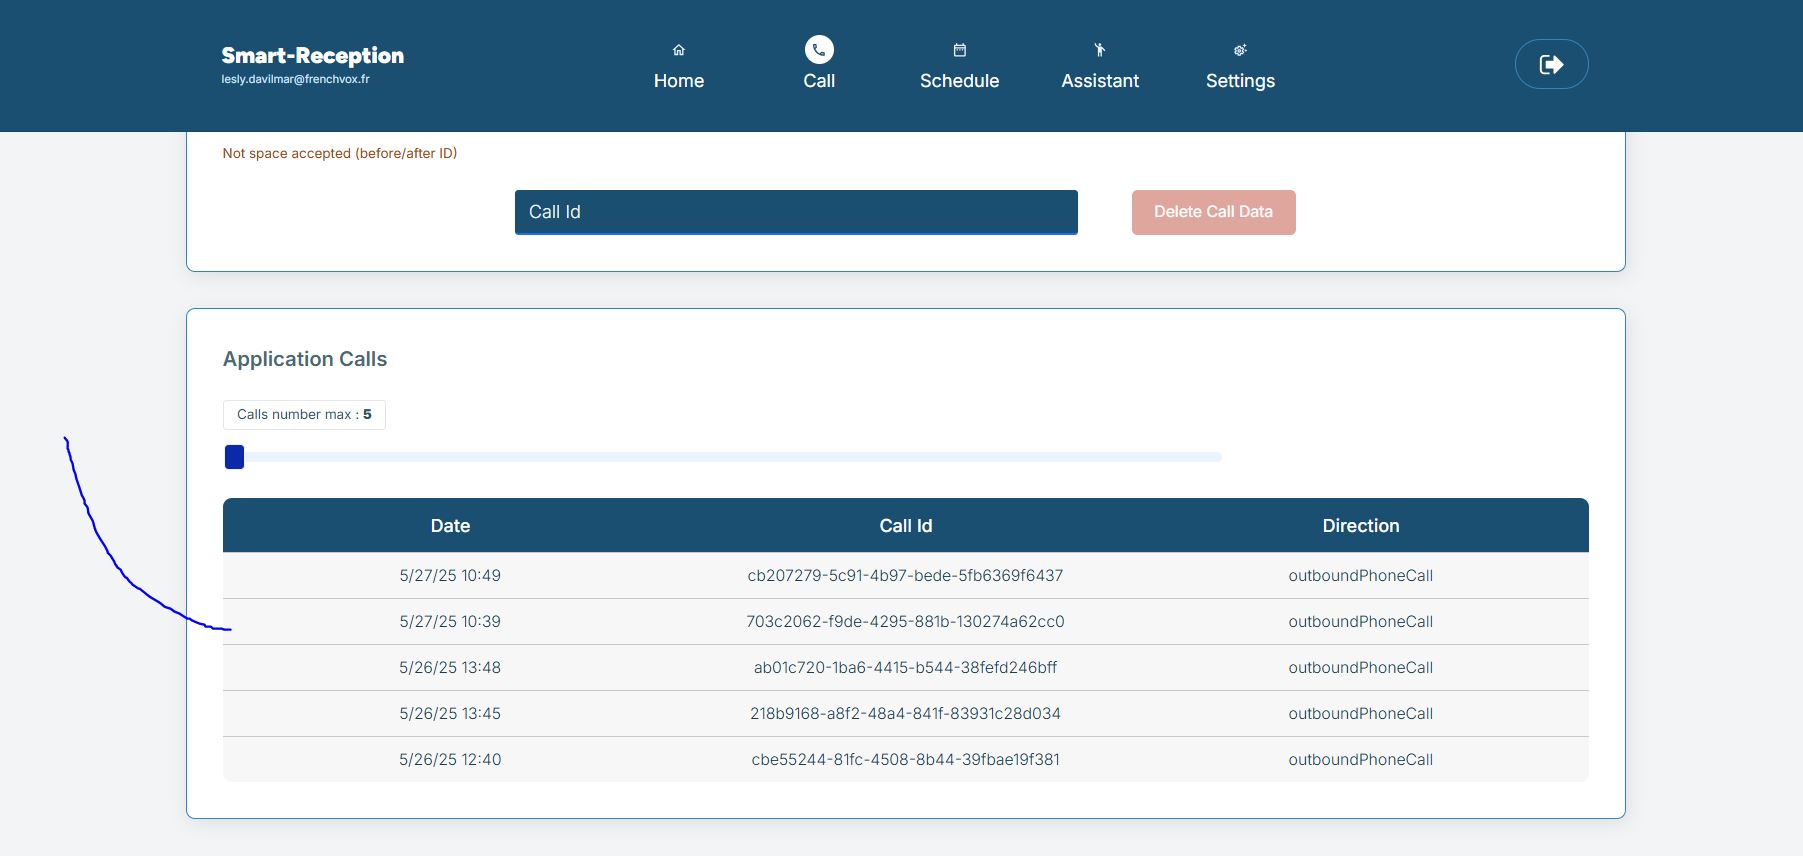Select call ID cbe55244-81fc-4508-8b44-39fbae19f381
Image resolution: width=1803 pixels, height=856 pixels.
[x=905, y=760]
